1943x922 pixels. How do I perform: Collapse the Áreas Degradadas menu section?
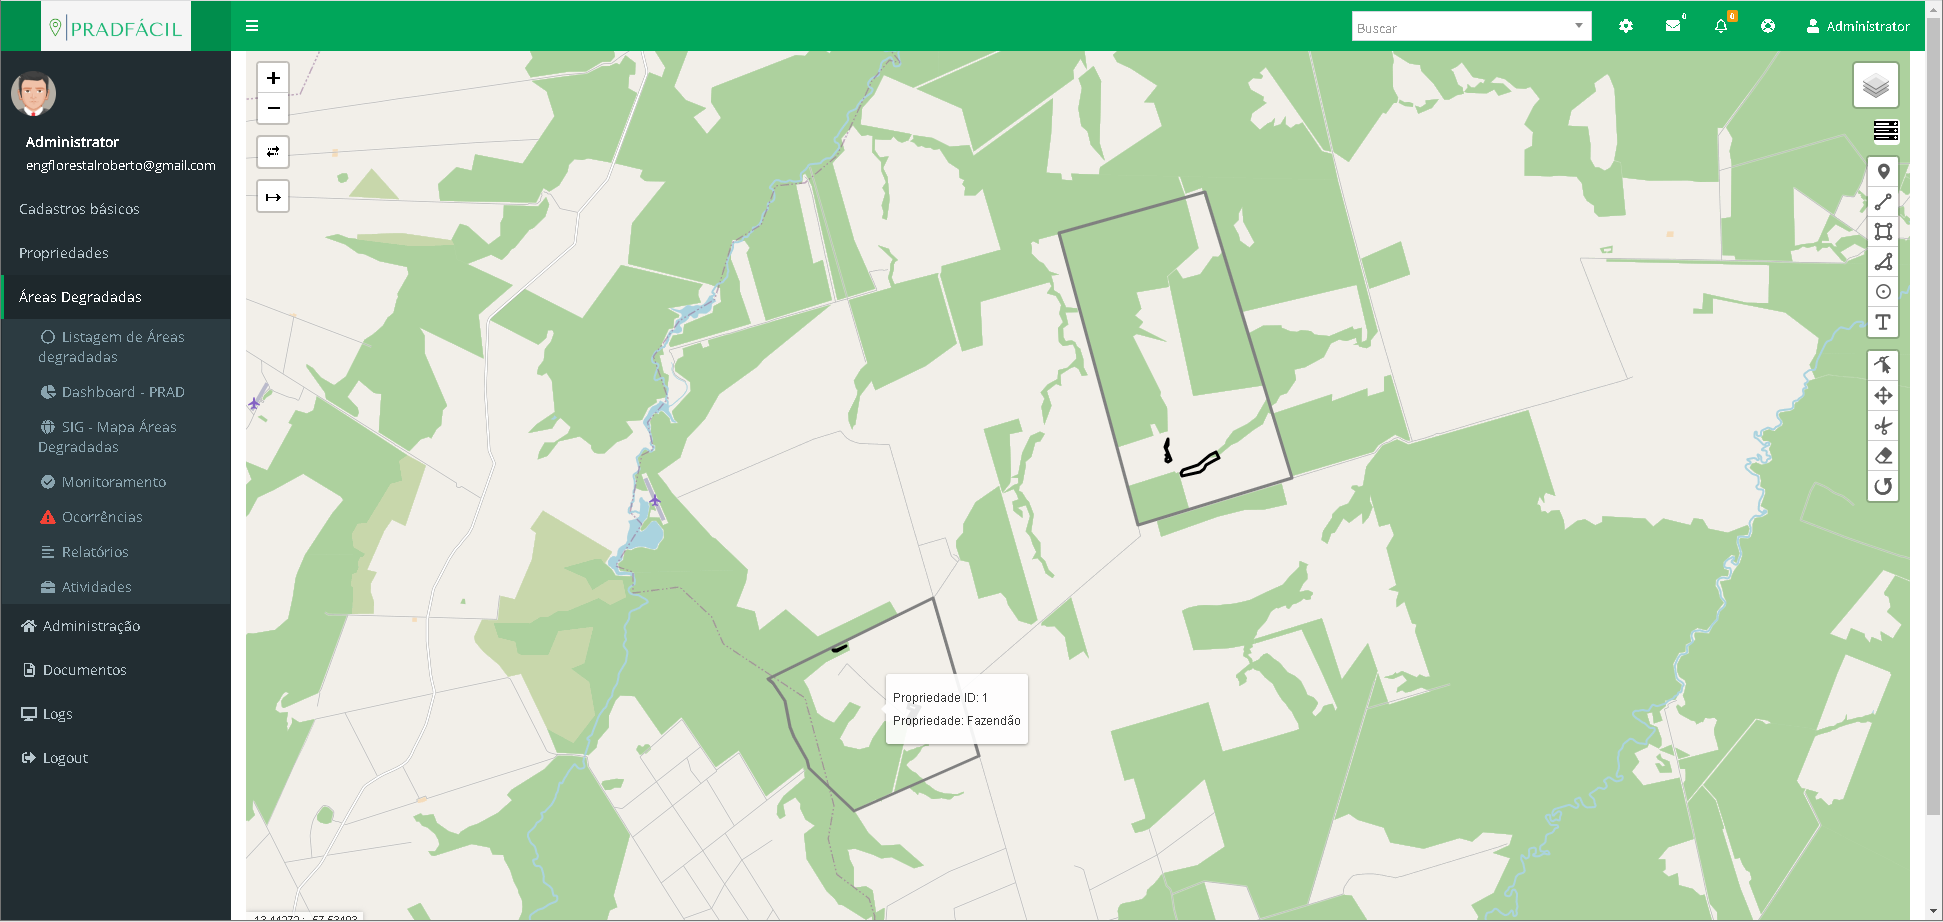tap(80, 297)
